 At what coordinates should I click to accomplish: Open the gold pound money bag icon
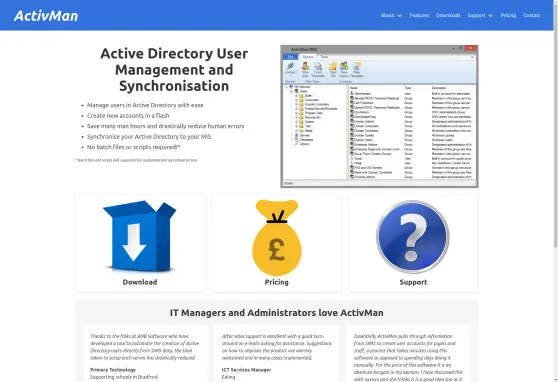(277, 237)
